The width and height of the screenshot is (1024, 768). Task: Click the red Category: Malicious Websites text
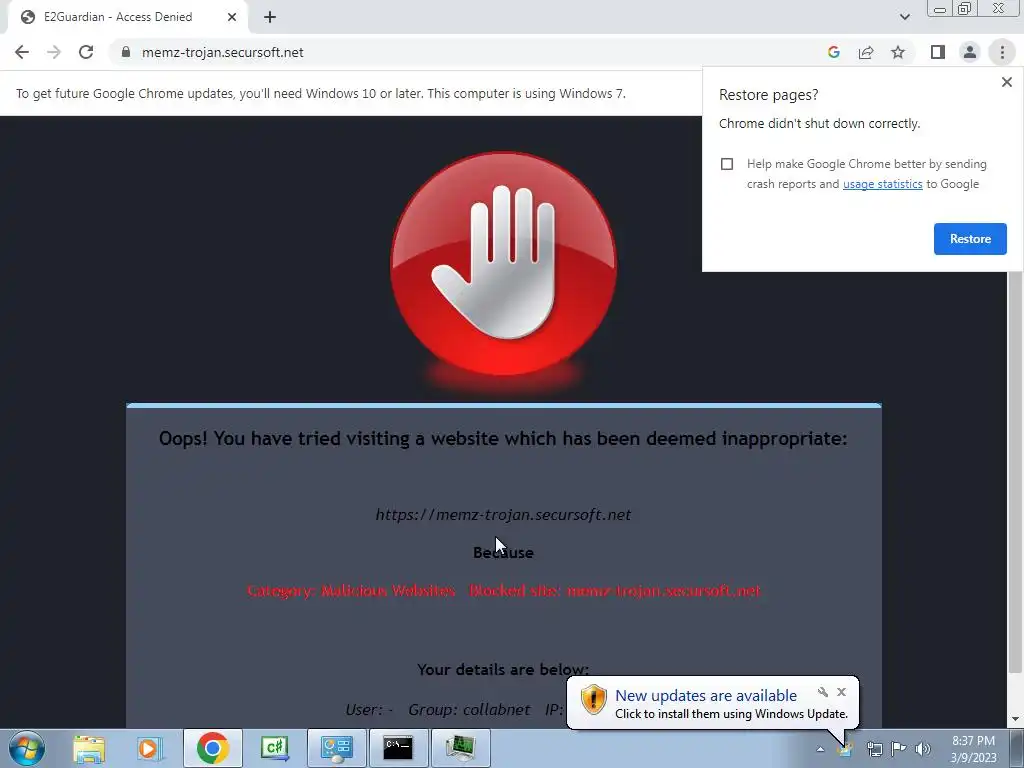tap(351, 590)
